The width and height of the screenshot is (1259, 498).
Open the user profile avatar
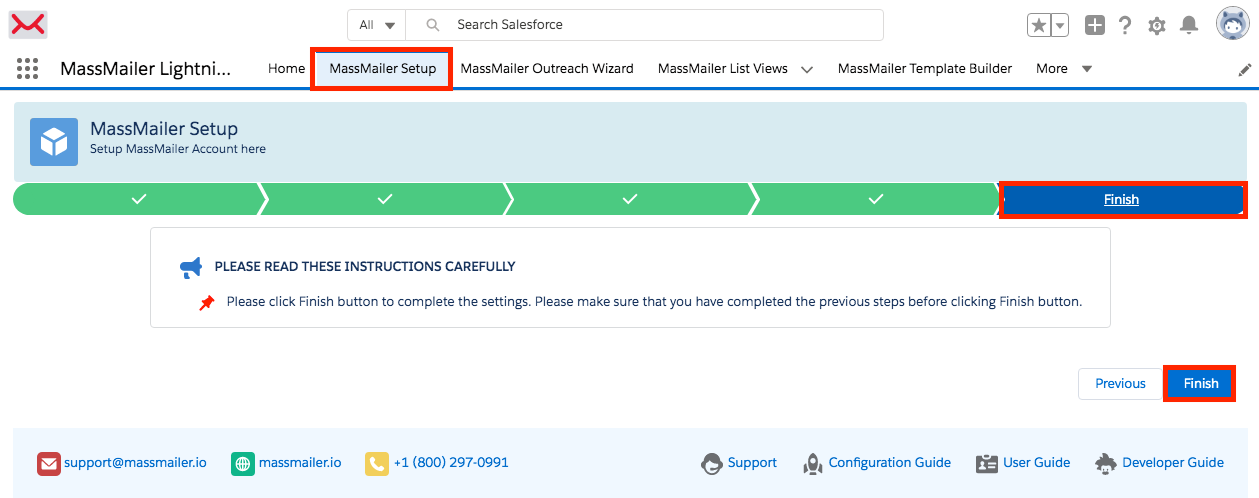(x=1232, y=24)
